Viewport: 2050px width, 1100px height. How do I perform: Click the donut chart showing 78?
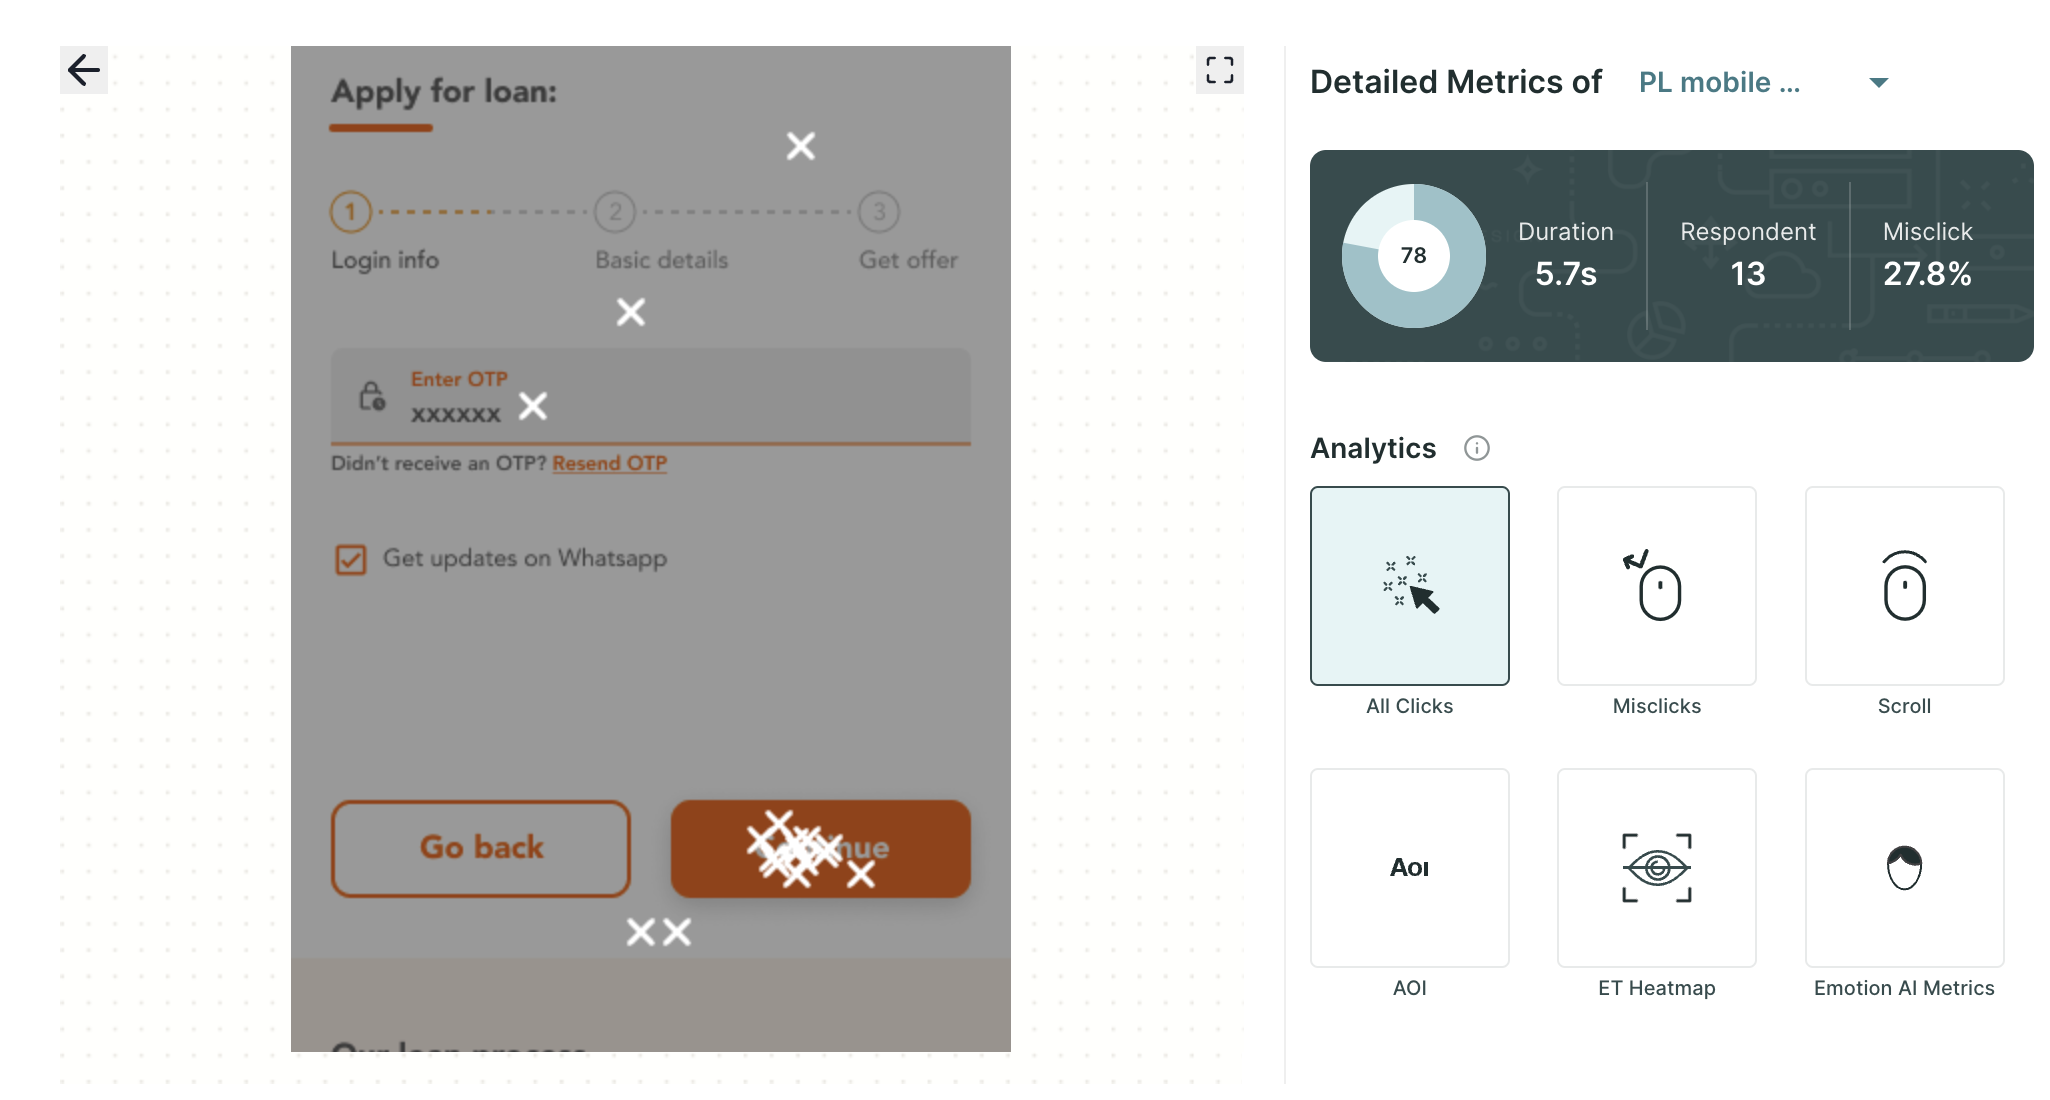point(1413,256)
